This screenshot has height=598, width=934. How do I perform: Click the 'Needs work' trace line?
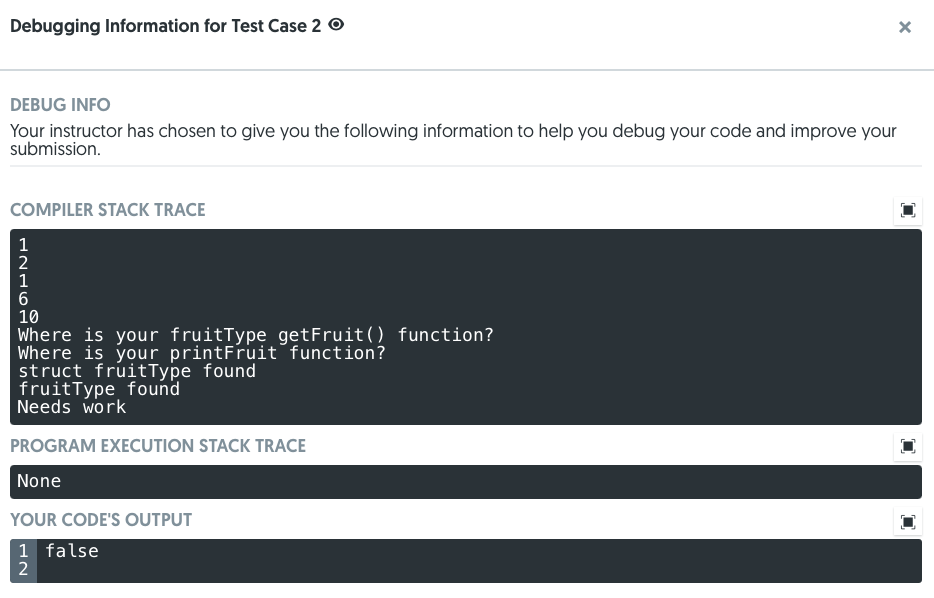click(72, 407)
